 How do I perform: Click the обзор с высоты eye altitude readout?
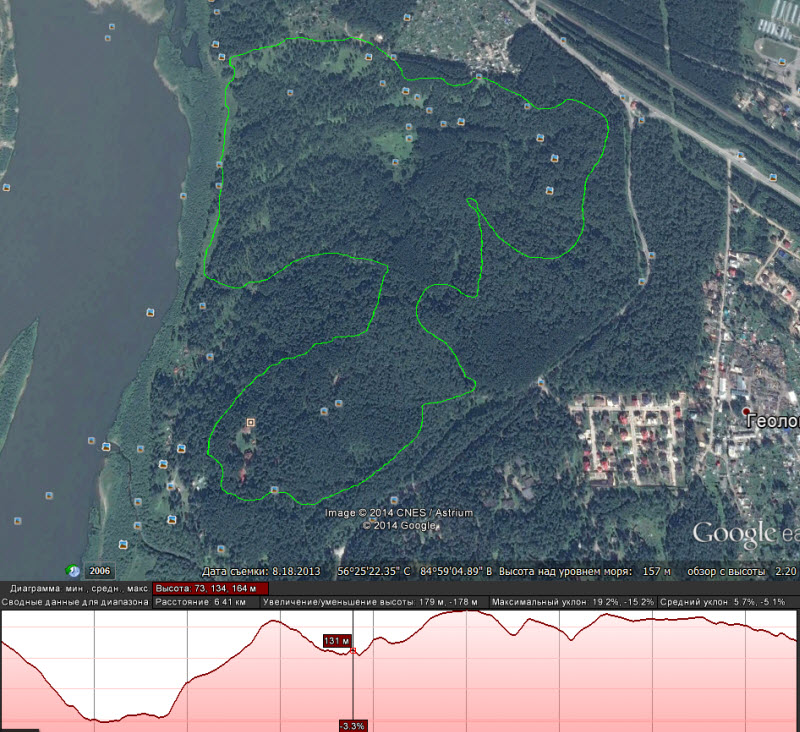(742, 571)
